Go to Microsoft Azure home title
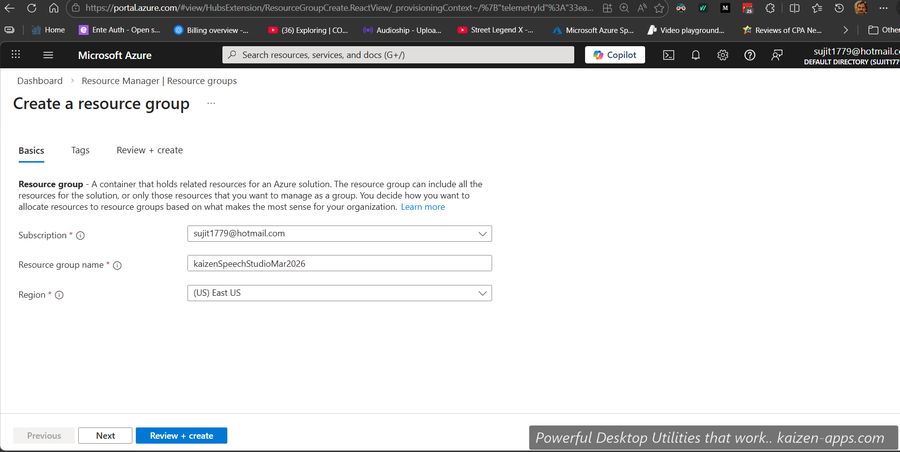The image size is (900, 452). pyautogui.click(x=115, y=55)
